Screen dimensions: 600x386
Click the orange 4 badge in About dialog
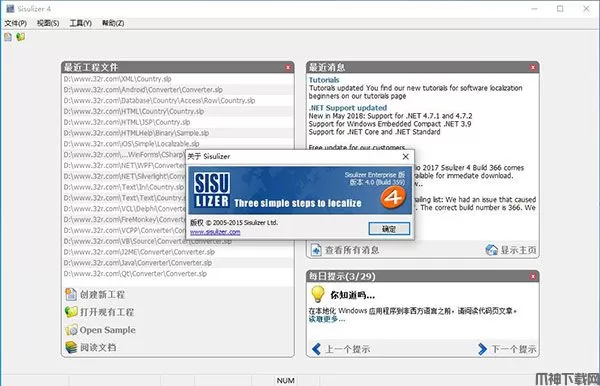tap(393, 198)
